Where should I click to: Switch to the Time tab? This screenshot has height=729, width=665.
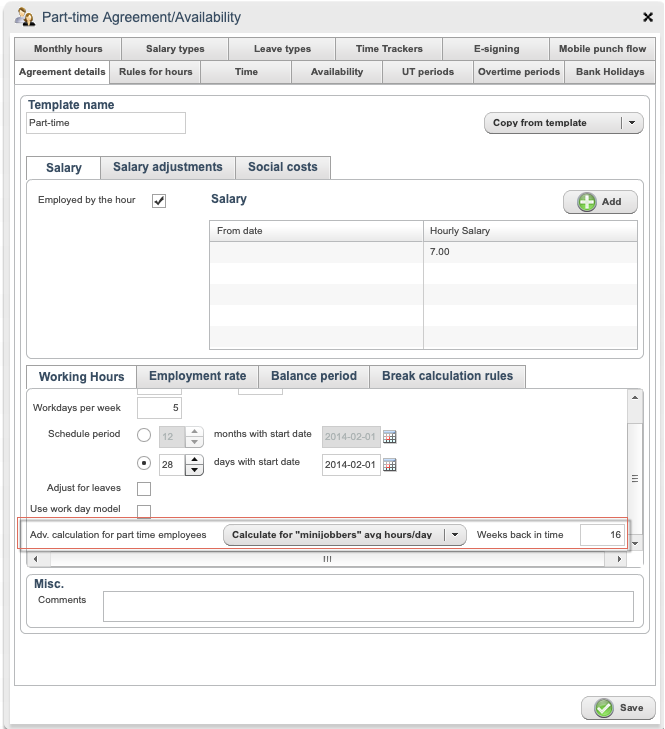[246, 72]
